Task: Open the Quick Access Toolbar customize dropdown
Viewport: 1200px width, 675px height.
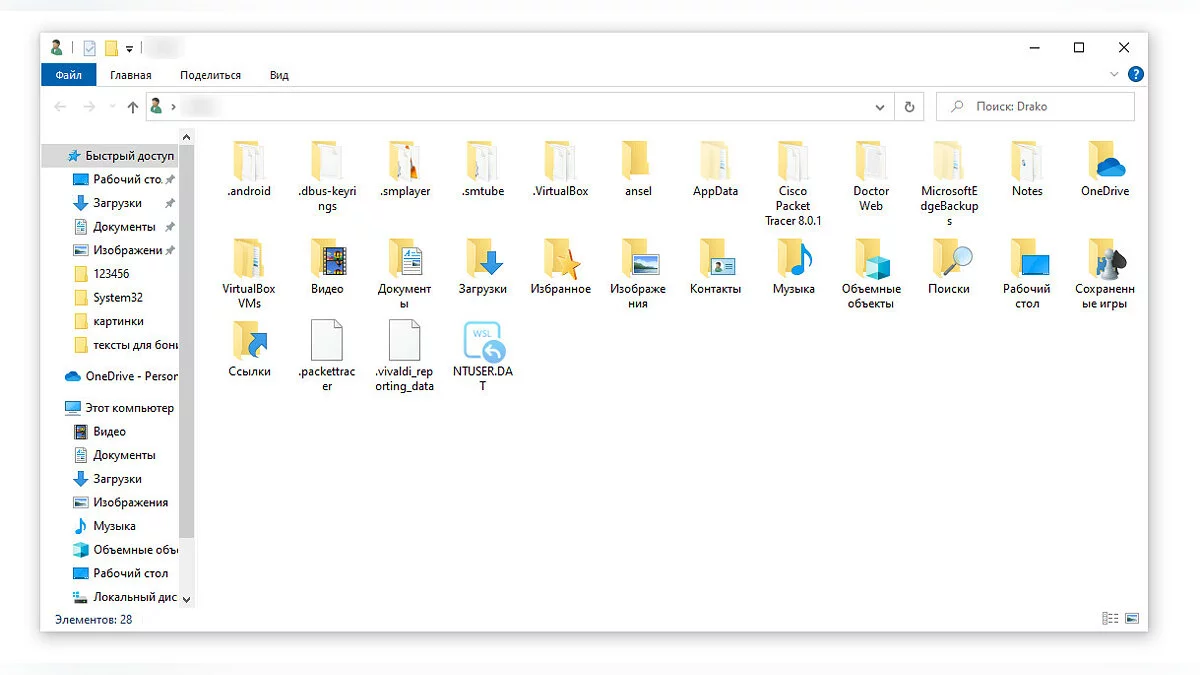Action: pos(129,48)
